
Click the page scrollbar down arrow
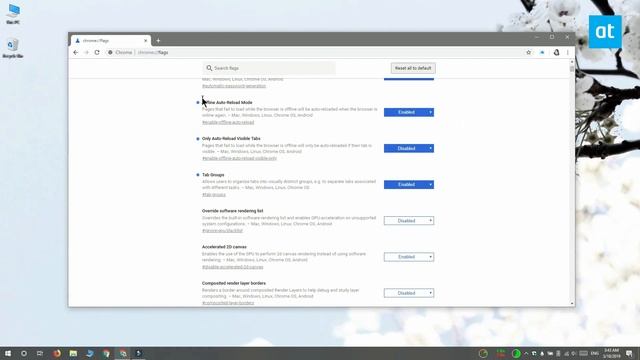pyautogui.click(x=572, y=303)
